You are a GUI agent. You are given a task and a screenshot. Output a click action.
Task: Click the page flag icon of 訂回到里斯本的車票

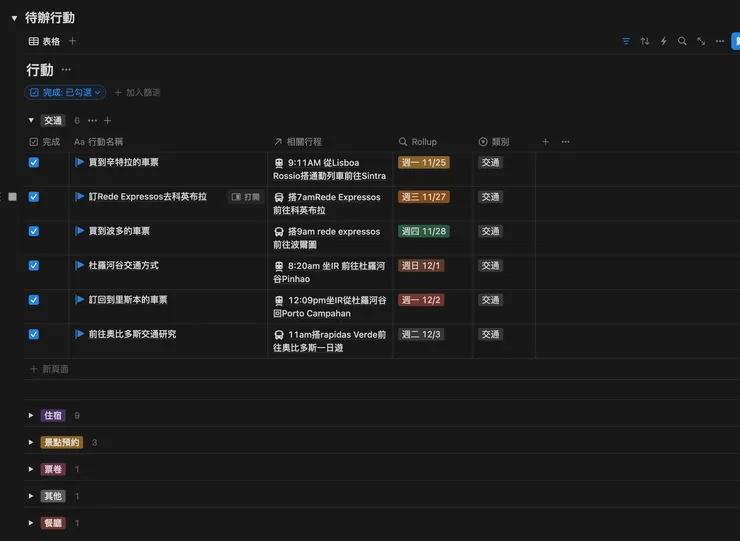point(80,300)
